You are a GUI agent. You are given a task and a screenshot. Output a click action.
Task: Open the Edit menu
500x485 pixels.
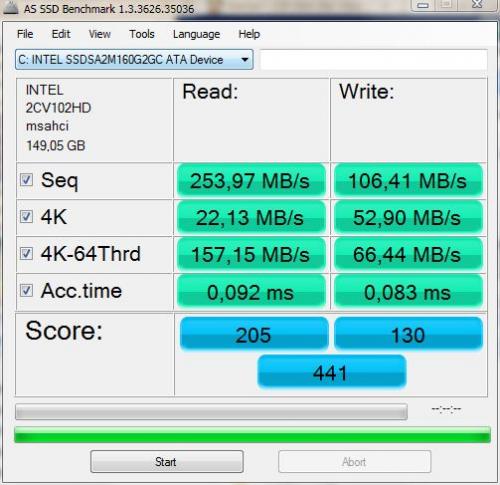click(61, 34)
